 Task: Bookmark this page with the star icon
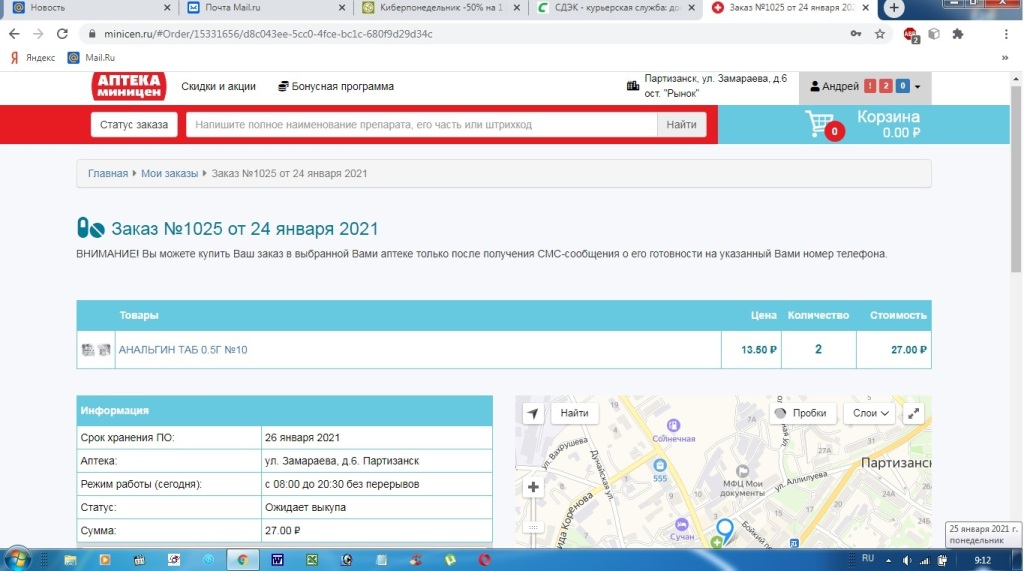[x=880, y=33]
